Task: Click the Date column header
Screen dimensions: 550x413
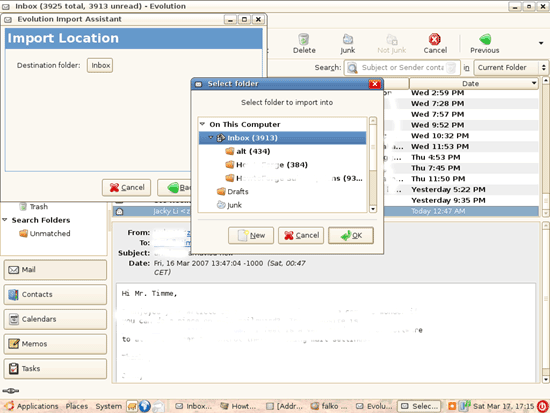Action: (474, 84)
